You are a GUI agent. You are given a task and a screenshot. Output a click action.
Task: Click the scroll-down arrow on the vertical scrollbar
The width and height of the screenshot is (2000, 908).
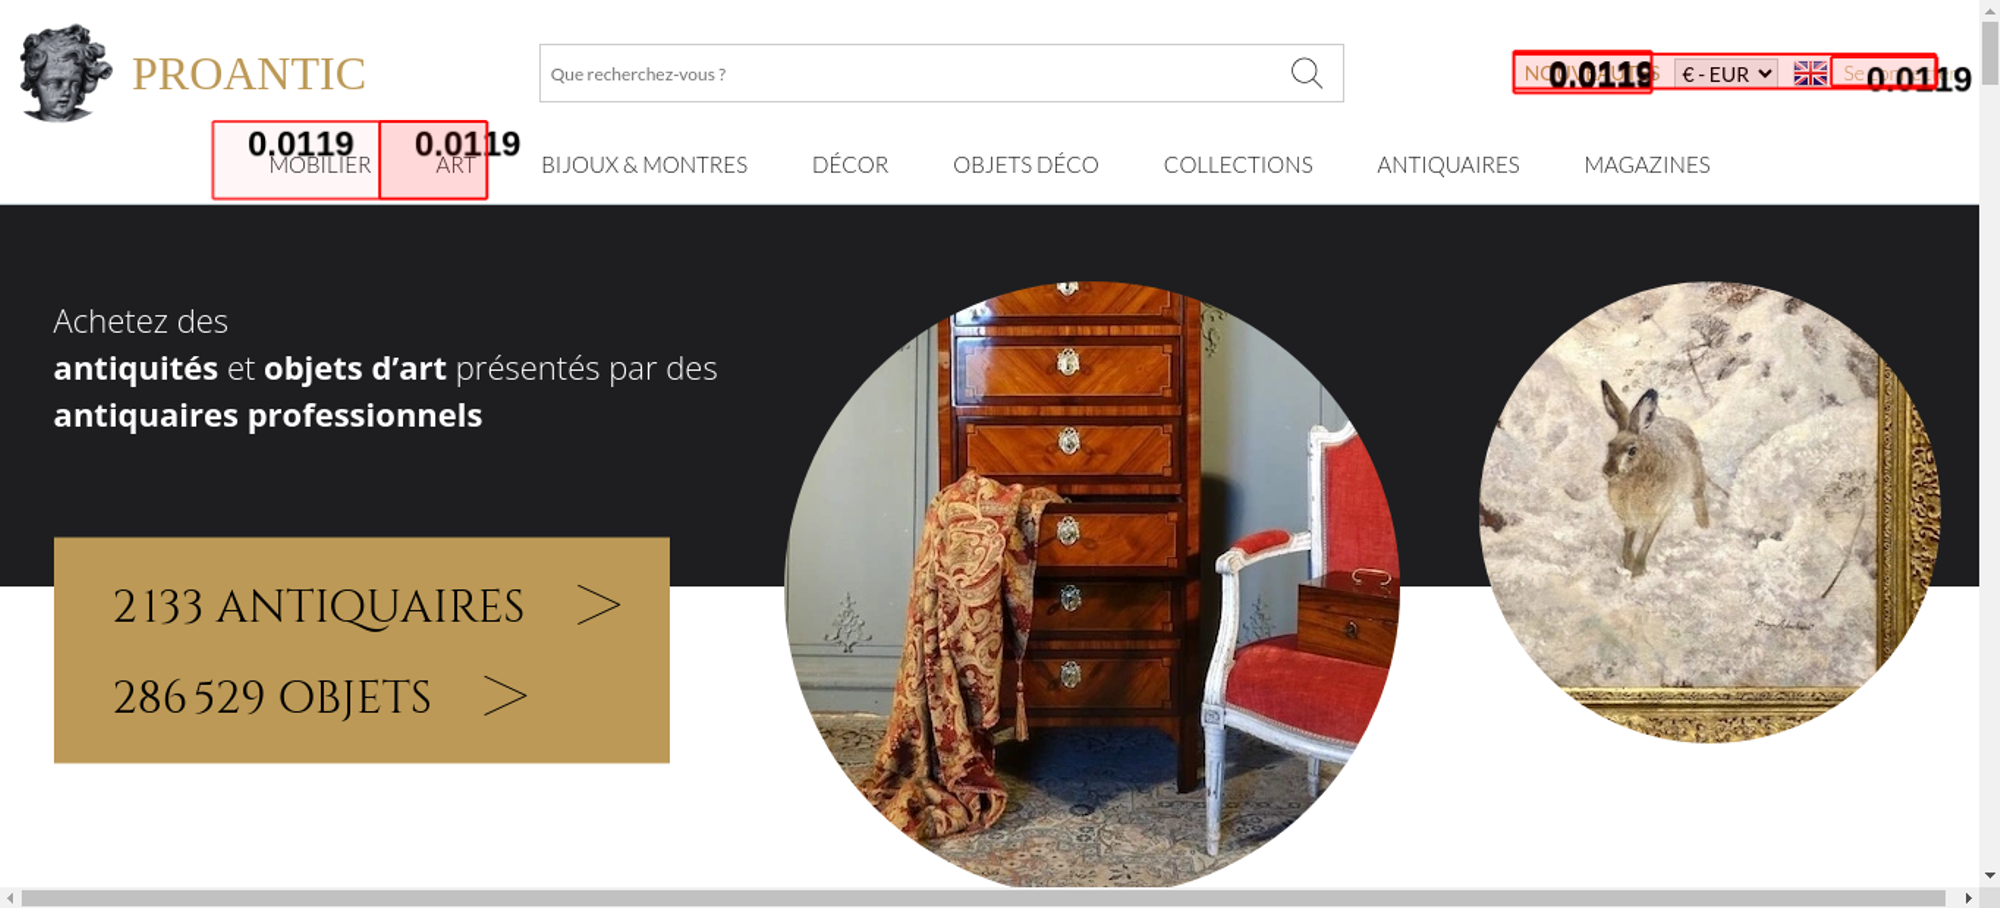pos(1989,876)
